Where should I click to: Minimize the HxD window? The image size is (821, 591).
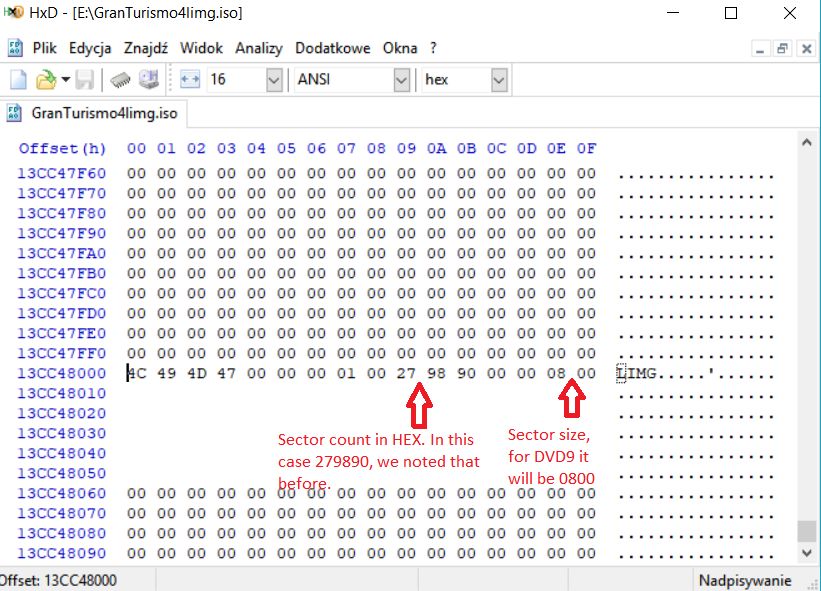coord(673,13)
